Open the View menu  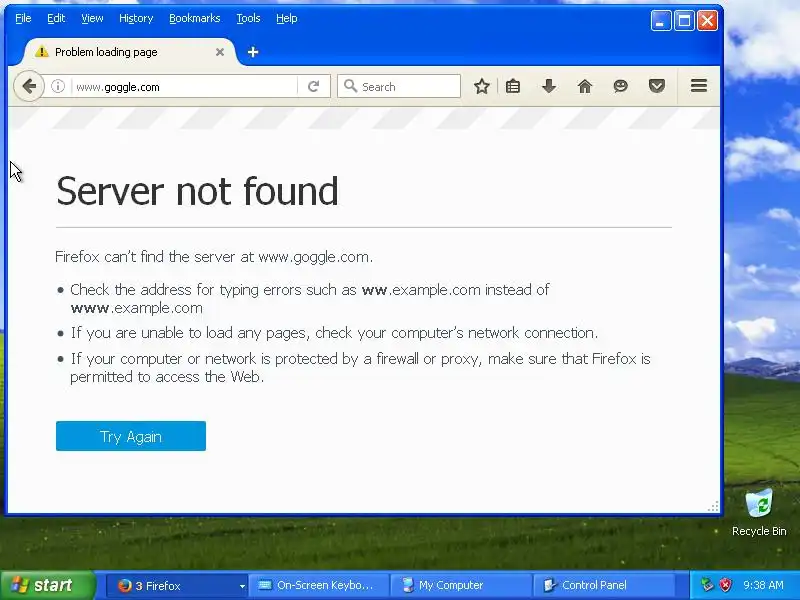(x=92, y=18)
